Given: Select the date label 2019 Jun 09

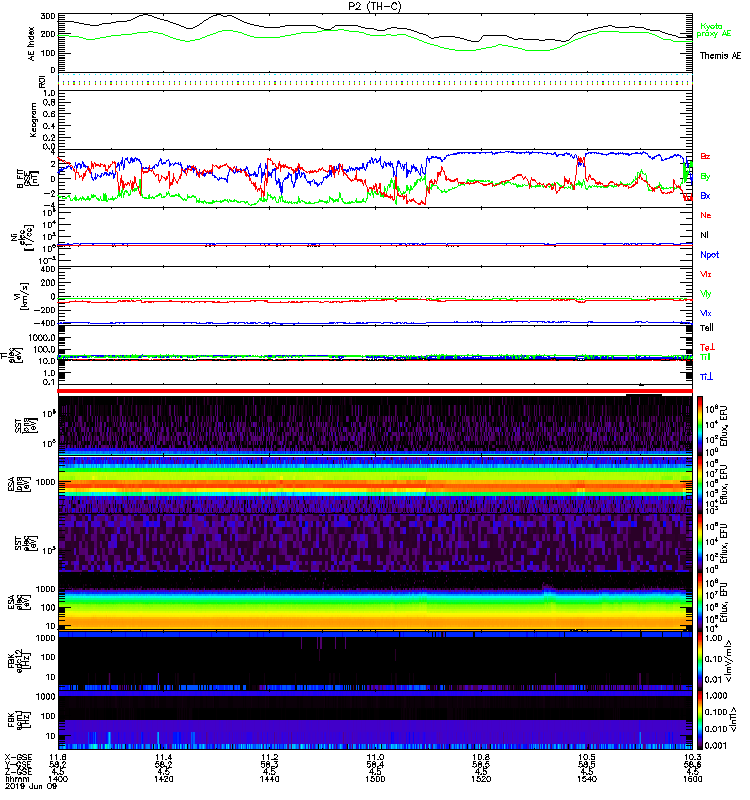Looking at the screenshot, I should [31, 786].
